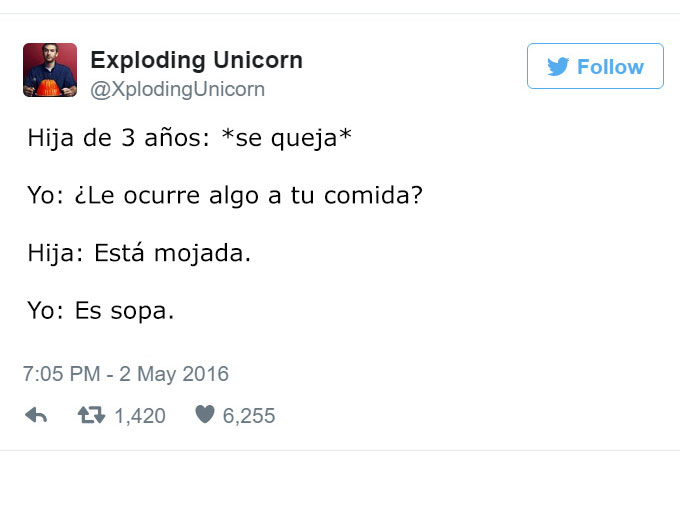Follow Exploding Unicorn account

[x=595, y=66]
